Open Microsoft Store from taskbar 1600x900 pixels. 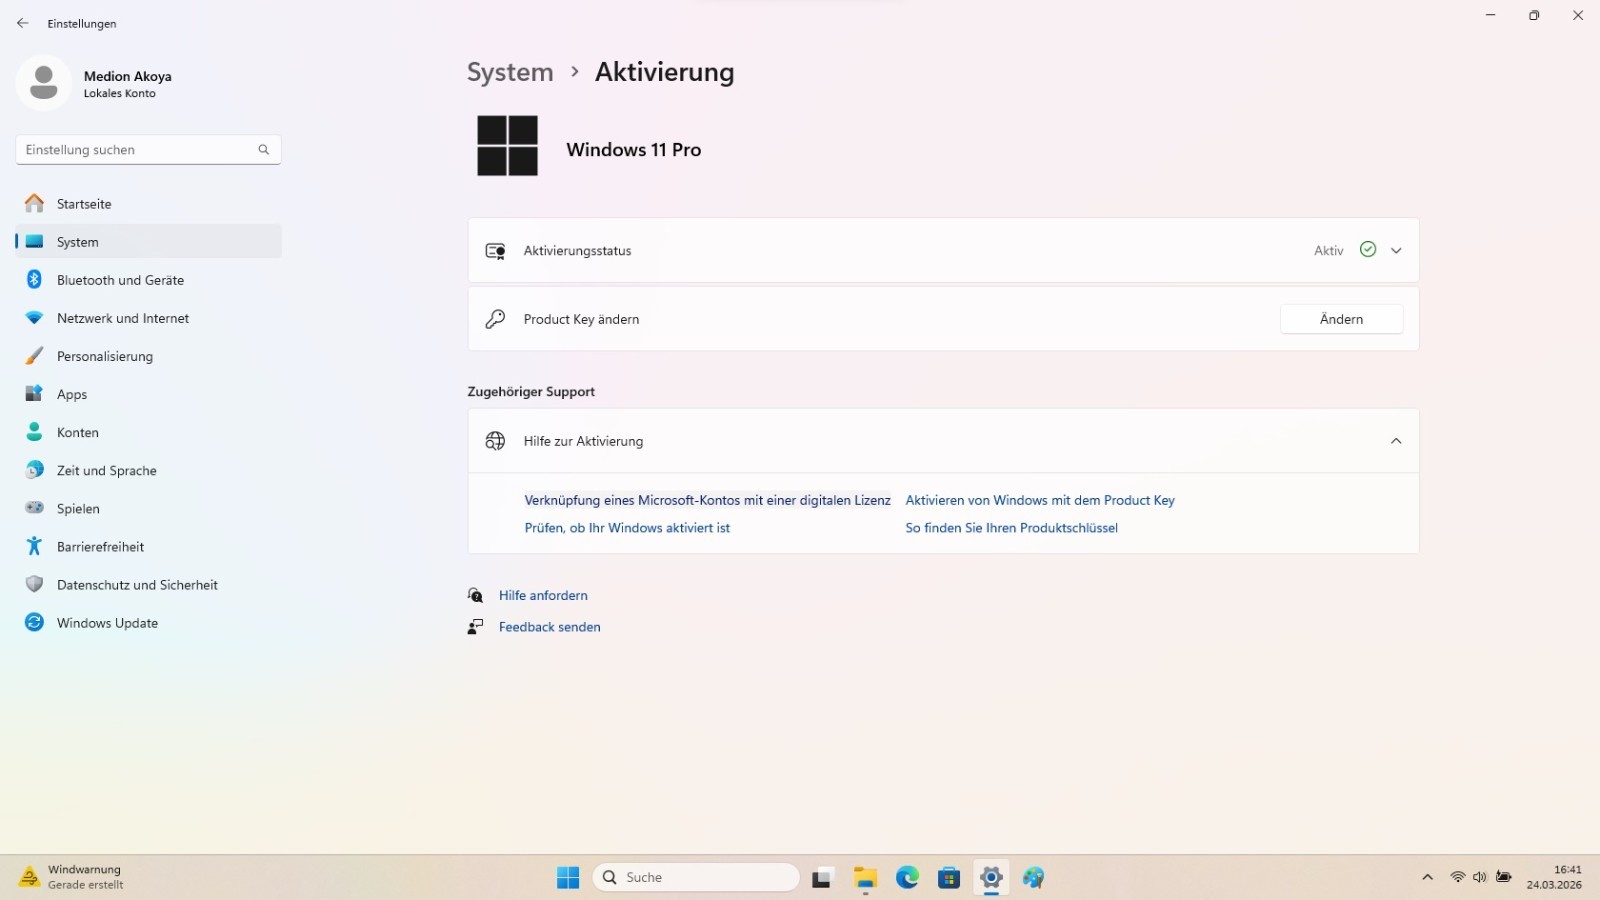click(x=949, y=877)
